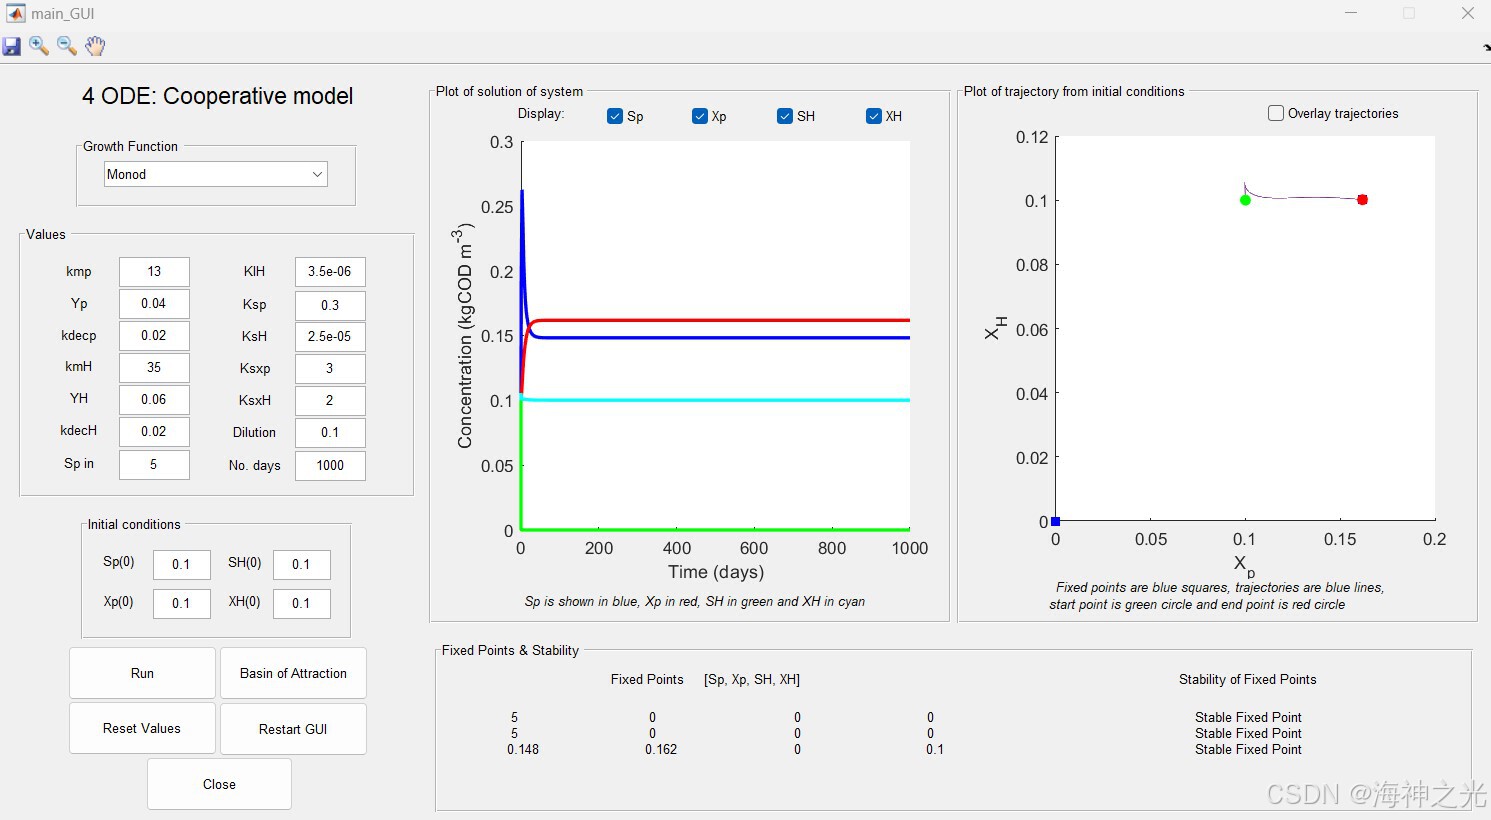Click the Restart GUI button
Viewport: 1491px width, 820px height.
pyautogui.click(x=293, y=728)
